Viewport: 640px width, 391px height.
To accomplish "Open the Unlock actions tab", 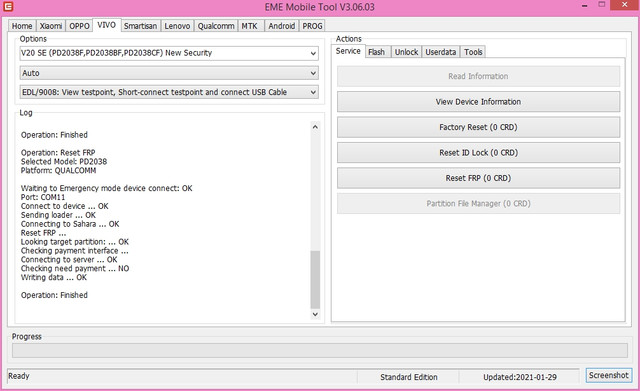I will click(x=406, y=52).
